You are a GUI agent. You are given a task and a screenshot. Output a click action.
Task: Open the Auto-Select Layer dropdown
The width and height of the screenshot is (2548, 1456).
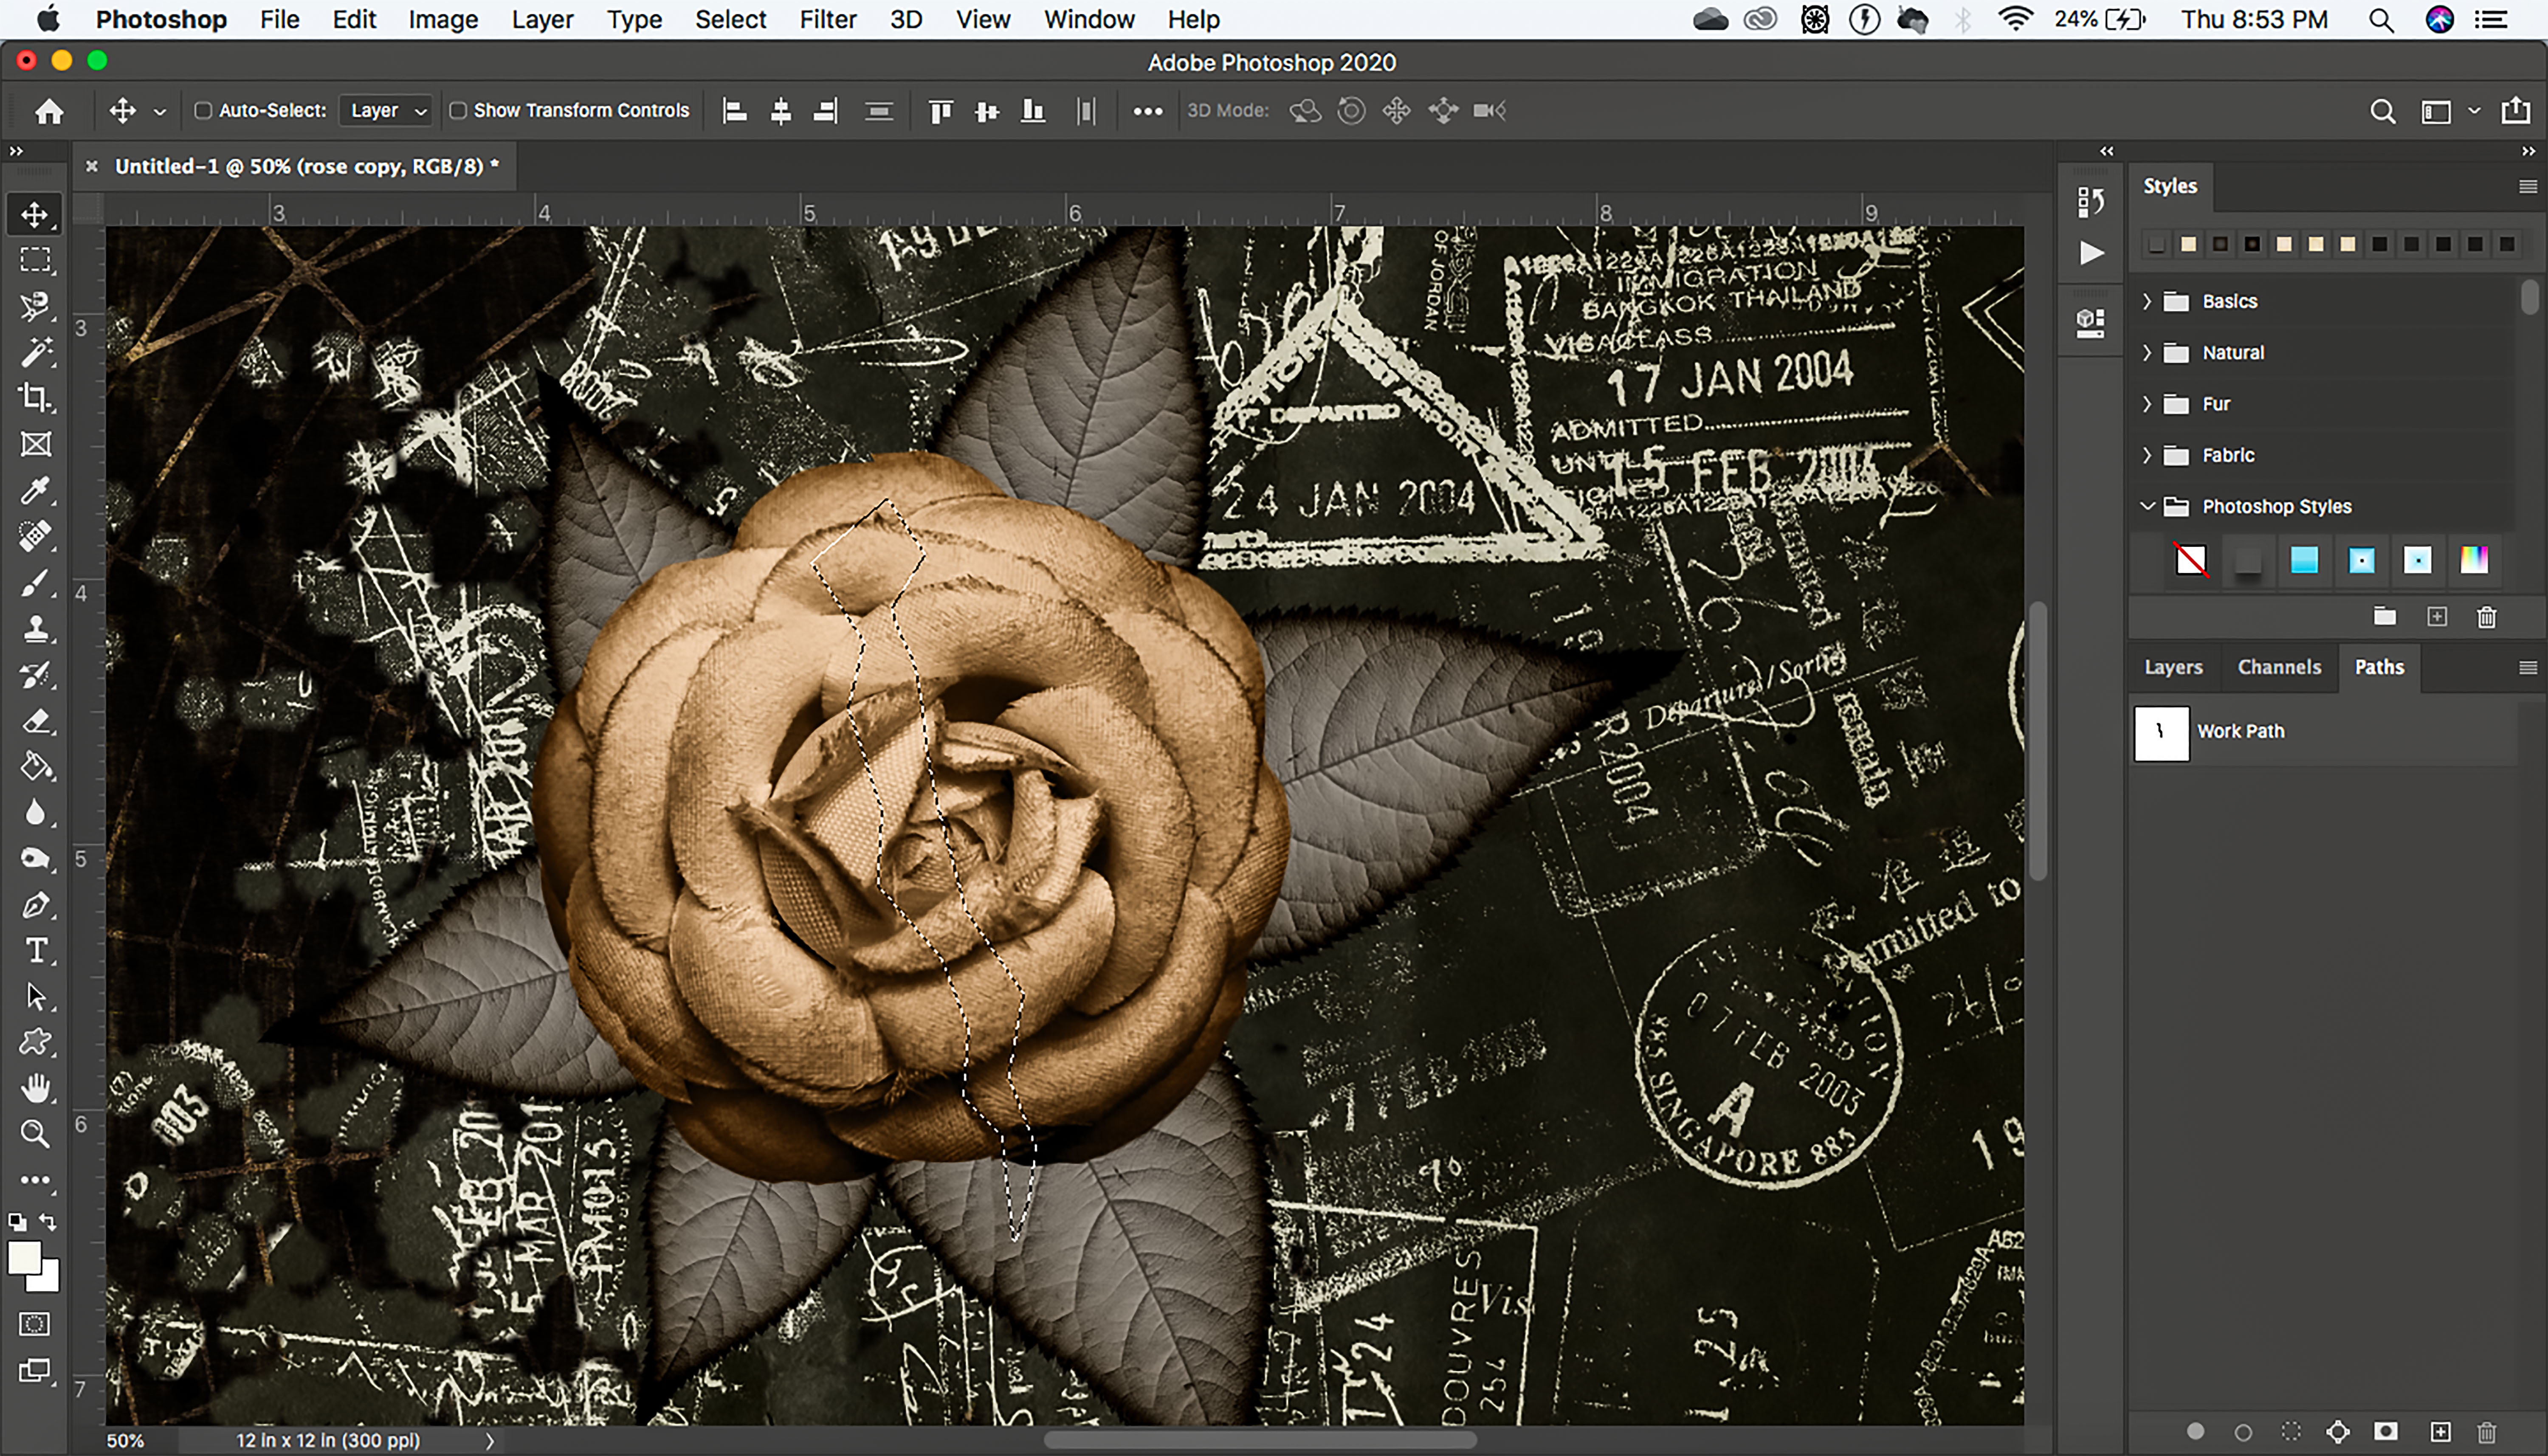click(x=387, y=110)
